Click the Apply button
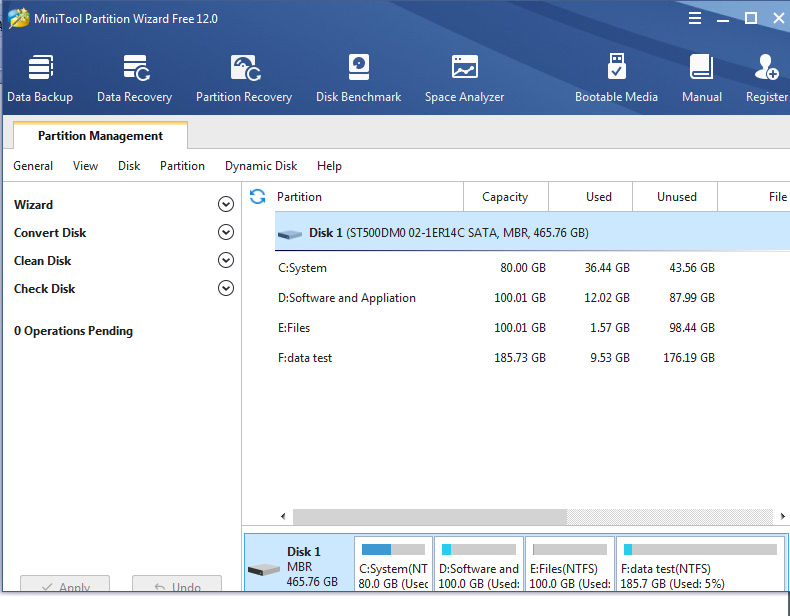790x616 pixels. click(x=65, y=584)
